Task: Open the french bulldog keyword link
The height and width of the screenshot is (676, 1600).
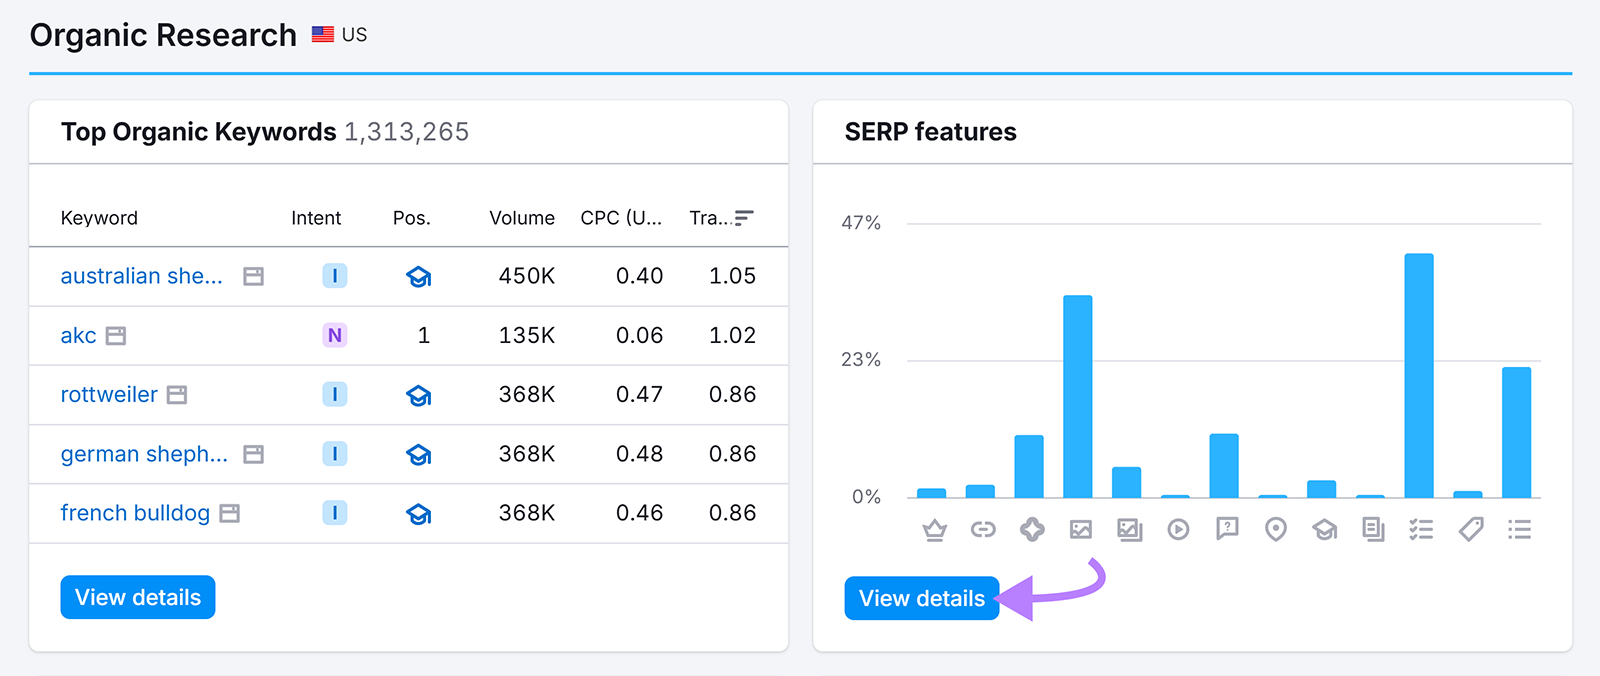Action: click(x=135, y=513)
